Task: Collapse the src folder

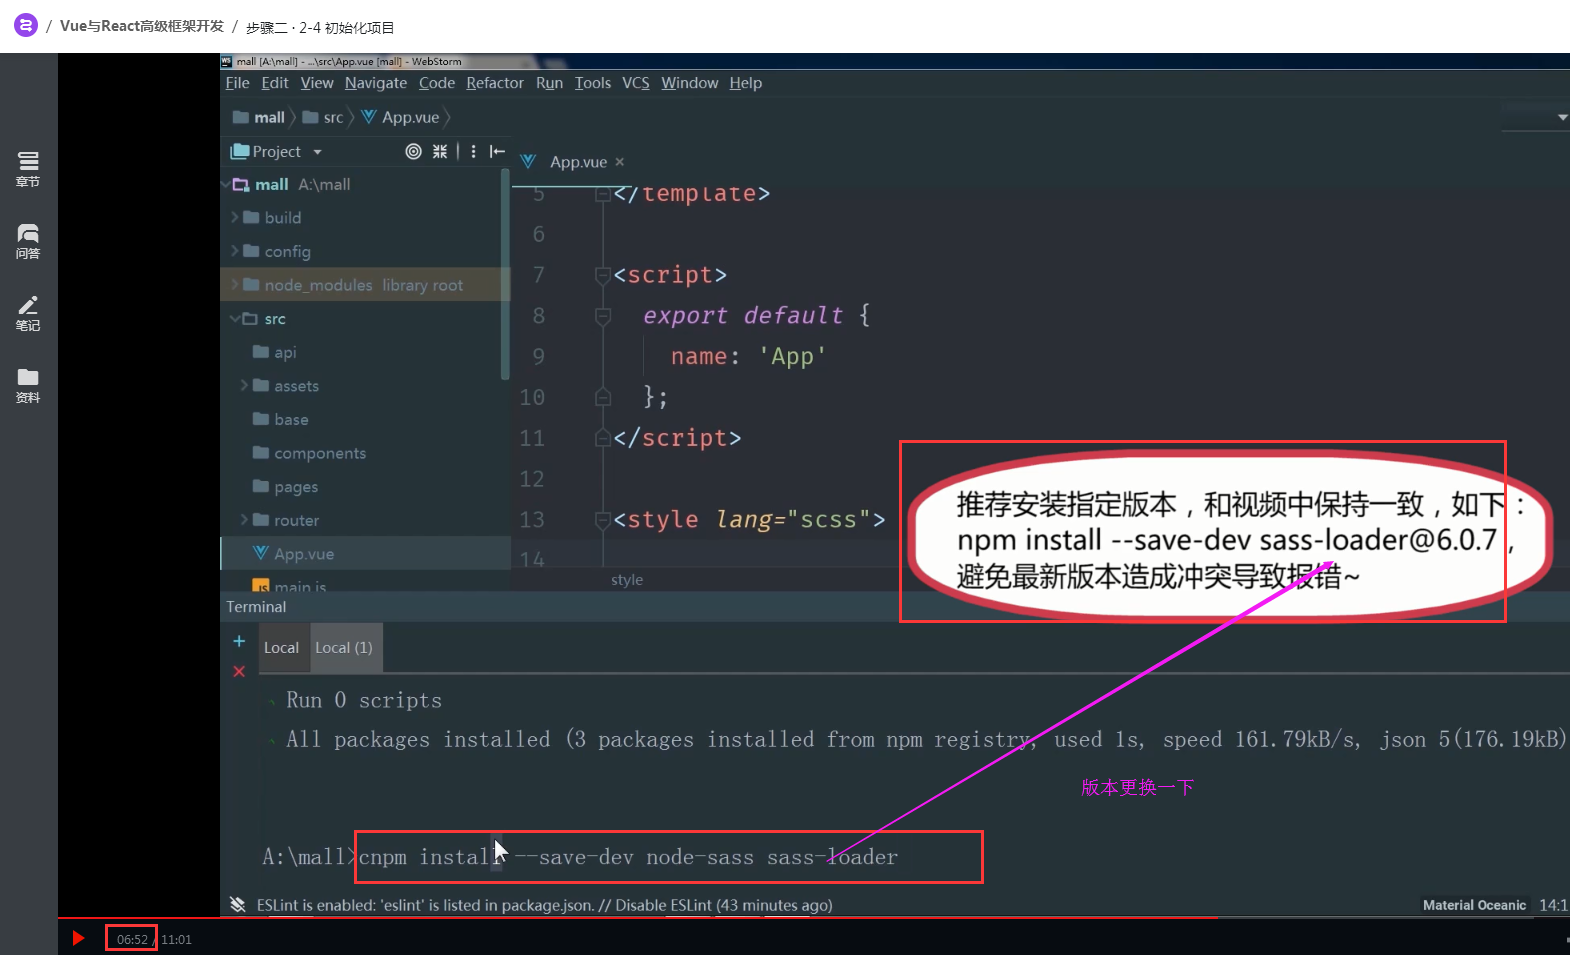Action: [235, 318]
